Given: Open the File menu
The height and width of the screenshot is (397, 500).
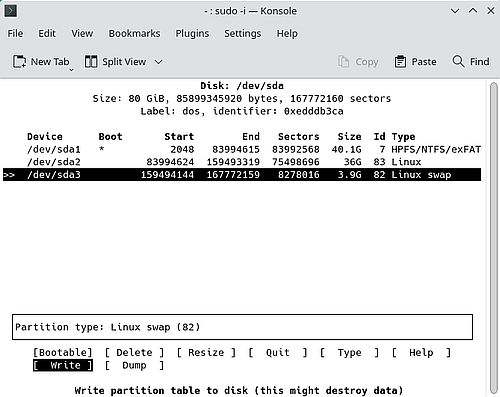Looking at the screenshot, I should 15,34.
